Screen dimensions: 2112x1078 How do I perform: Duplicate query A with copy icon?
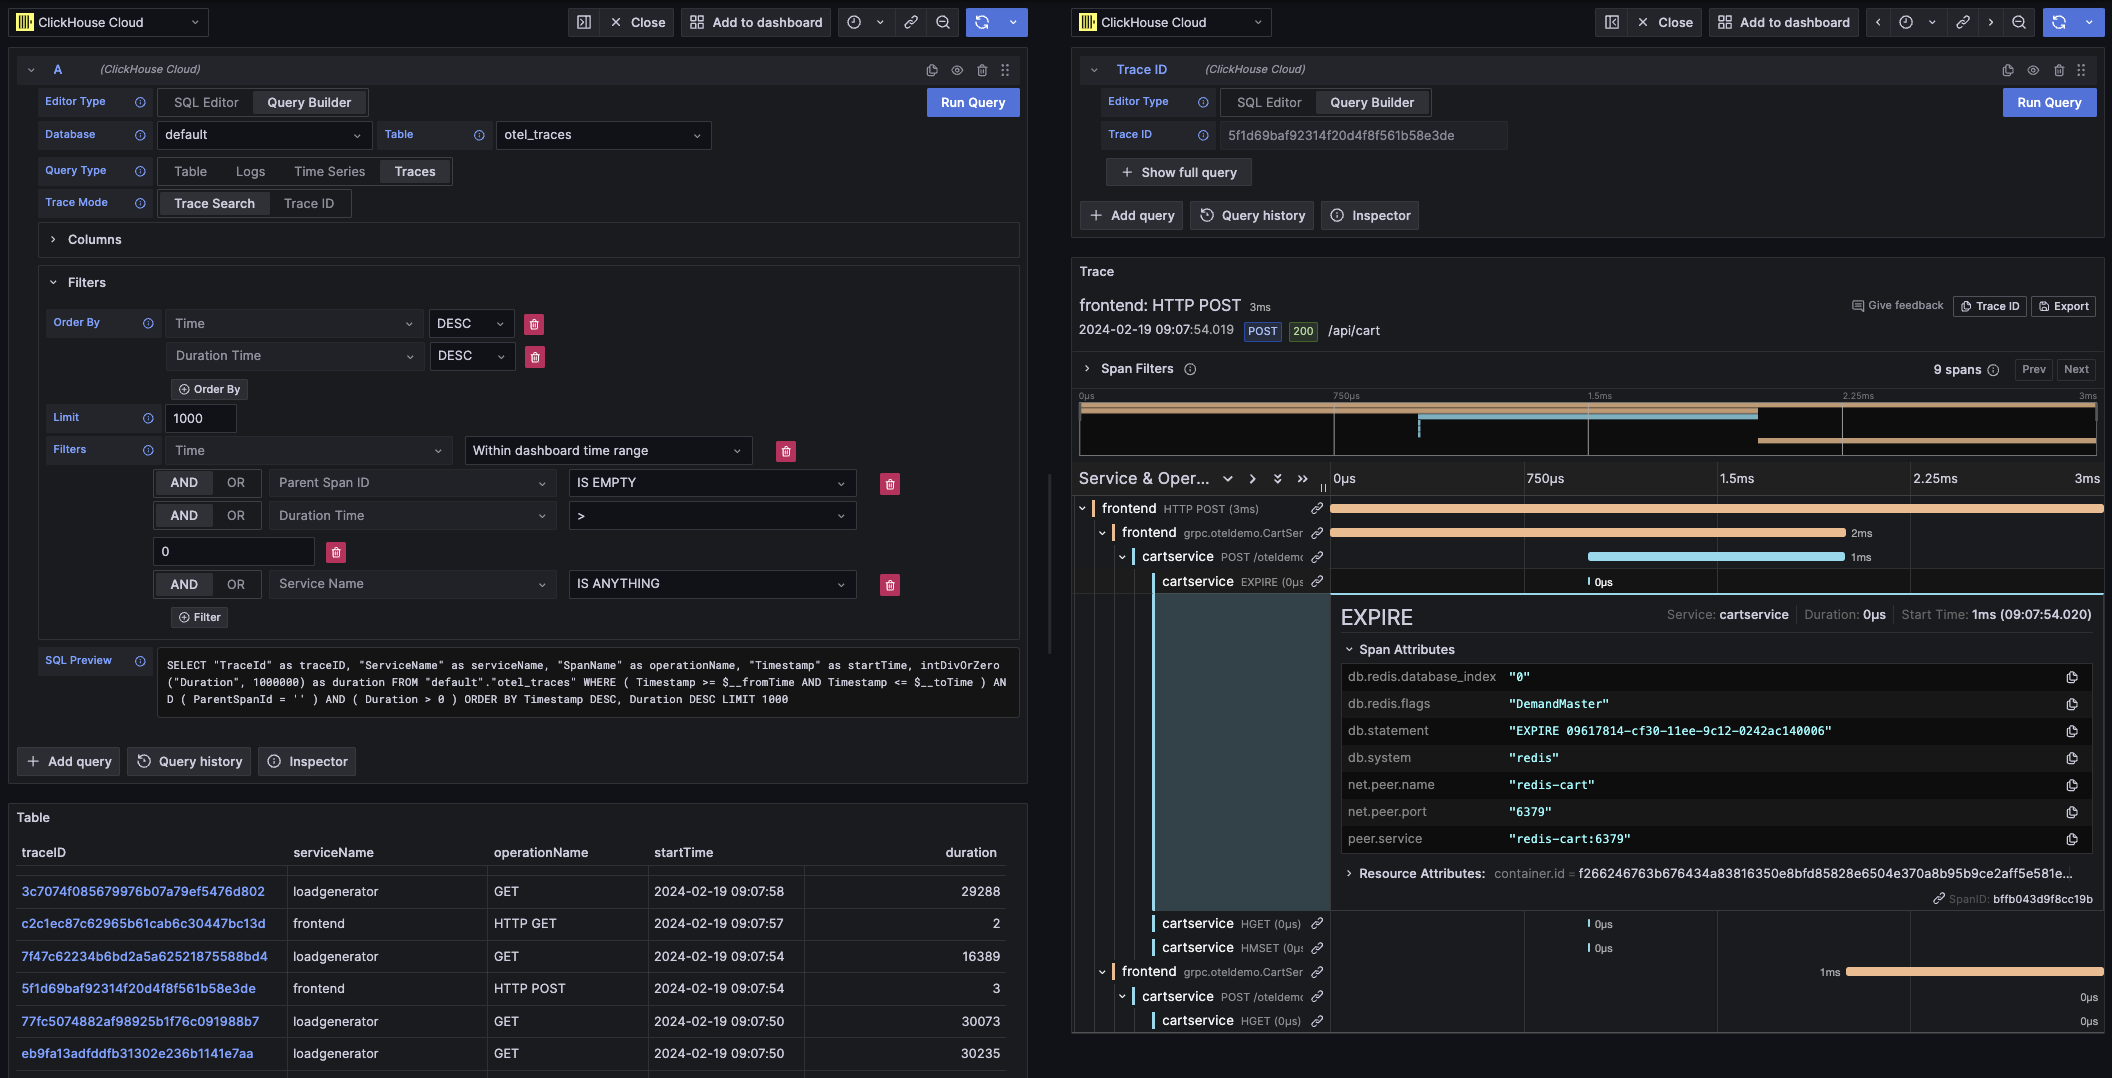coord(932,70)
